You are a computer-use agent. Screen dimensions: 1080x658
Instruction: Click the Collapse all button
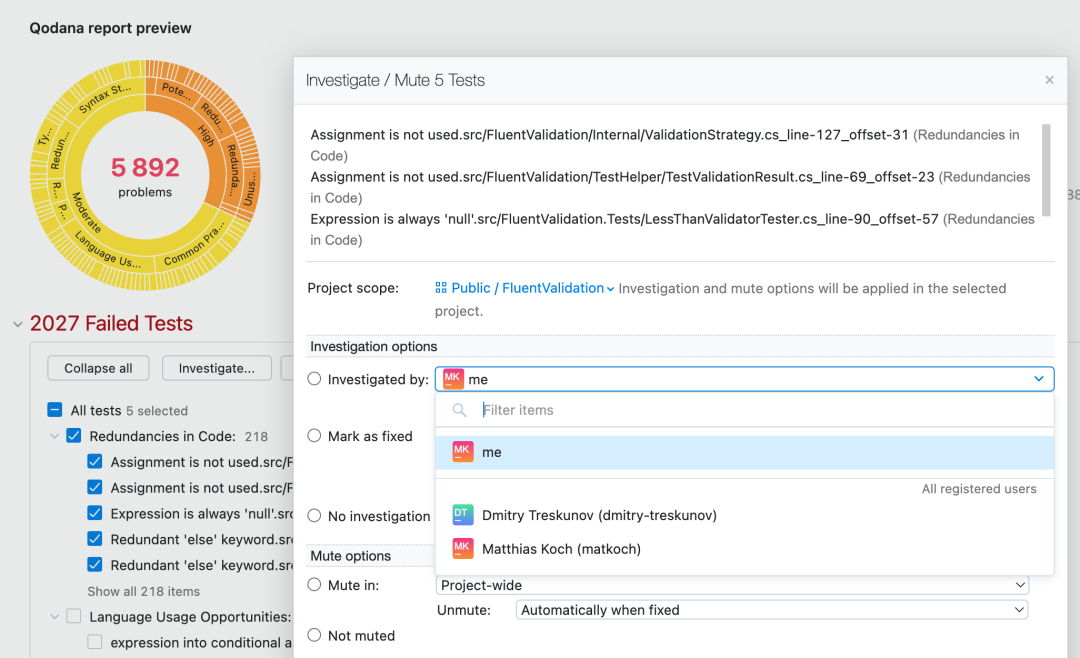point(98,368)
